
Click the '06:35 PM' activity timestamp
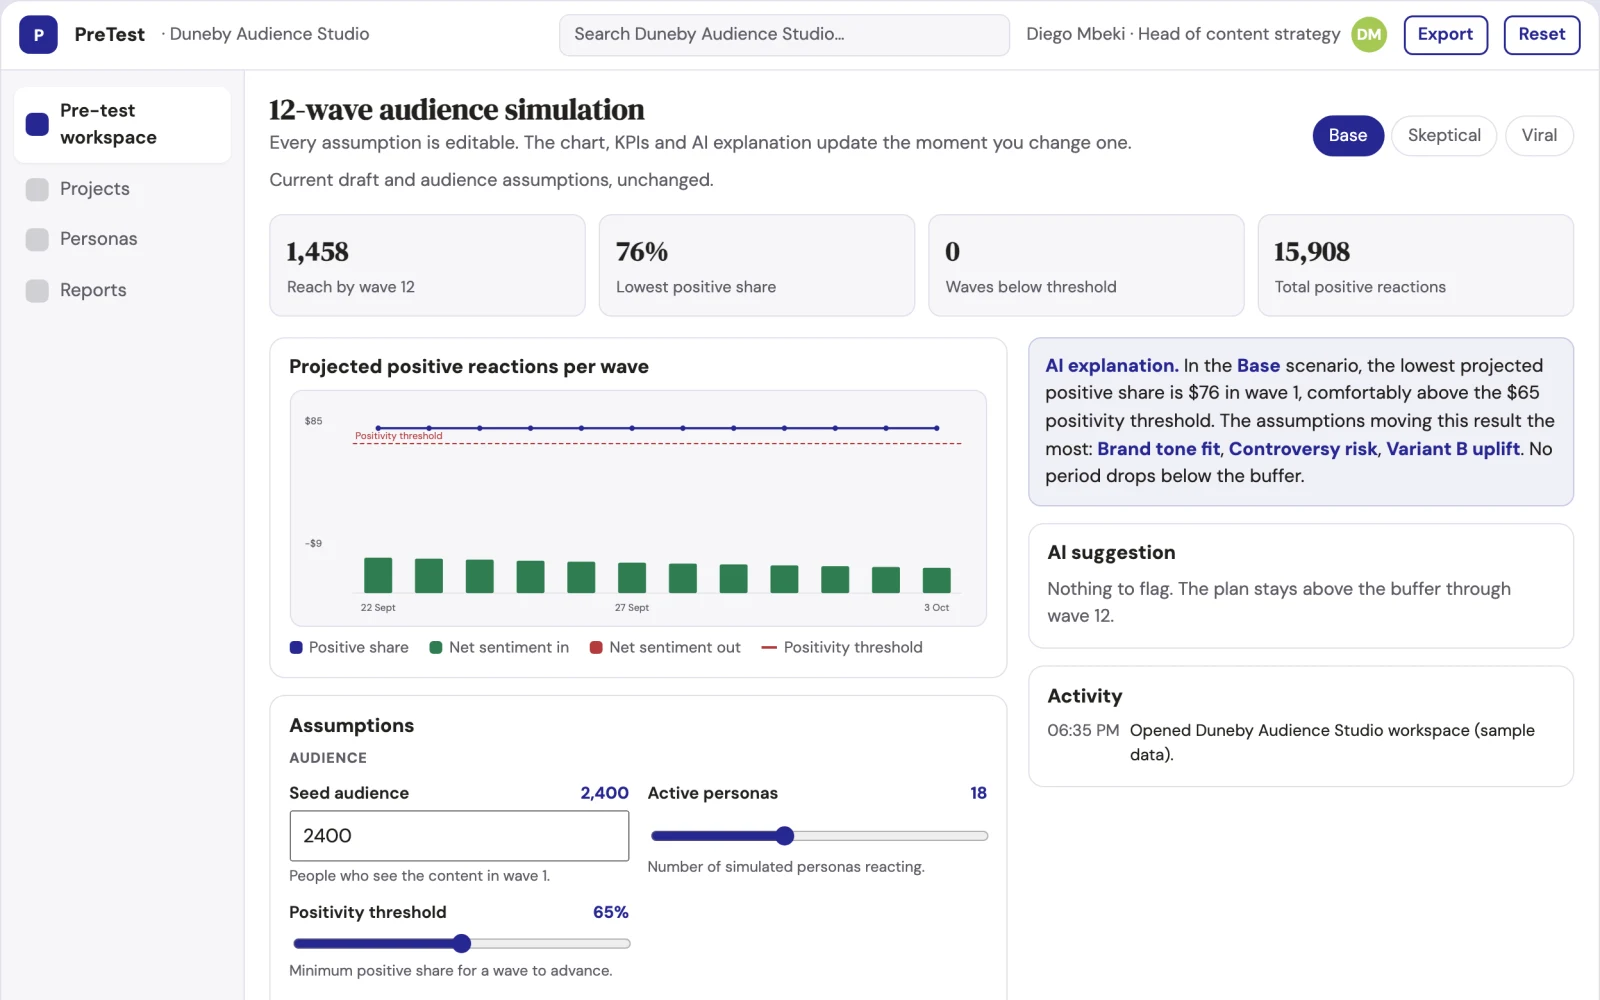click(1083, 730)
